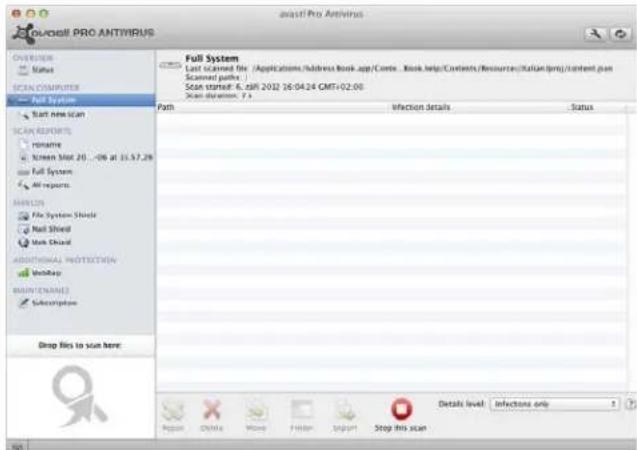This screenshot has width=637, height=450.
Task: Open the Details level dropdown
Action: tap(555, 404)
